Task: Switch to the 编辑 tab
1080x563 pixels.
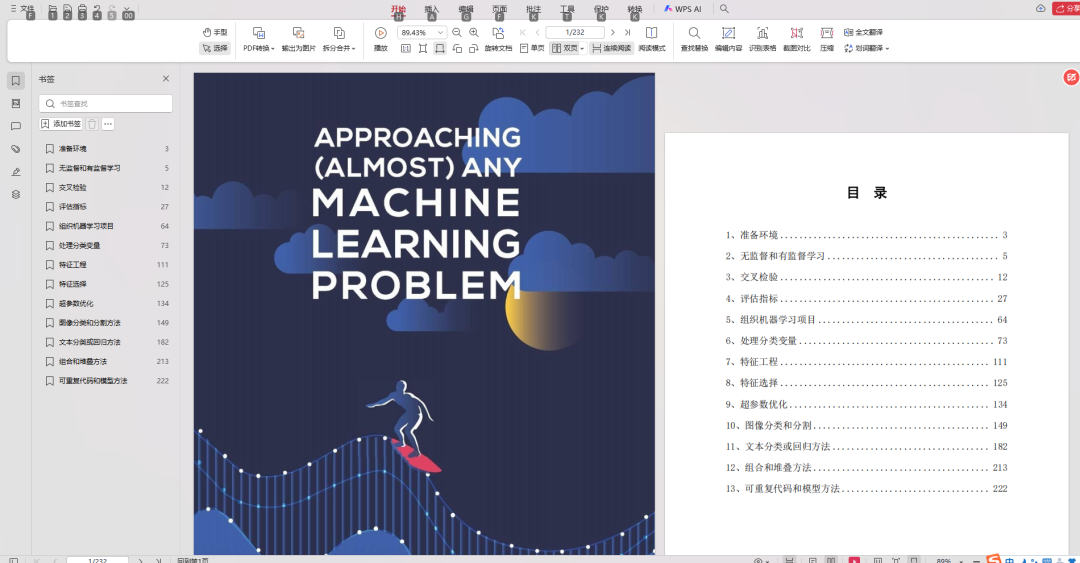Action: pyautogui.click(x=466, y=9)
